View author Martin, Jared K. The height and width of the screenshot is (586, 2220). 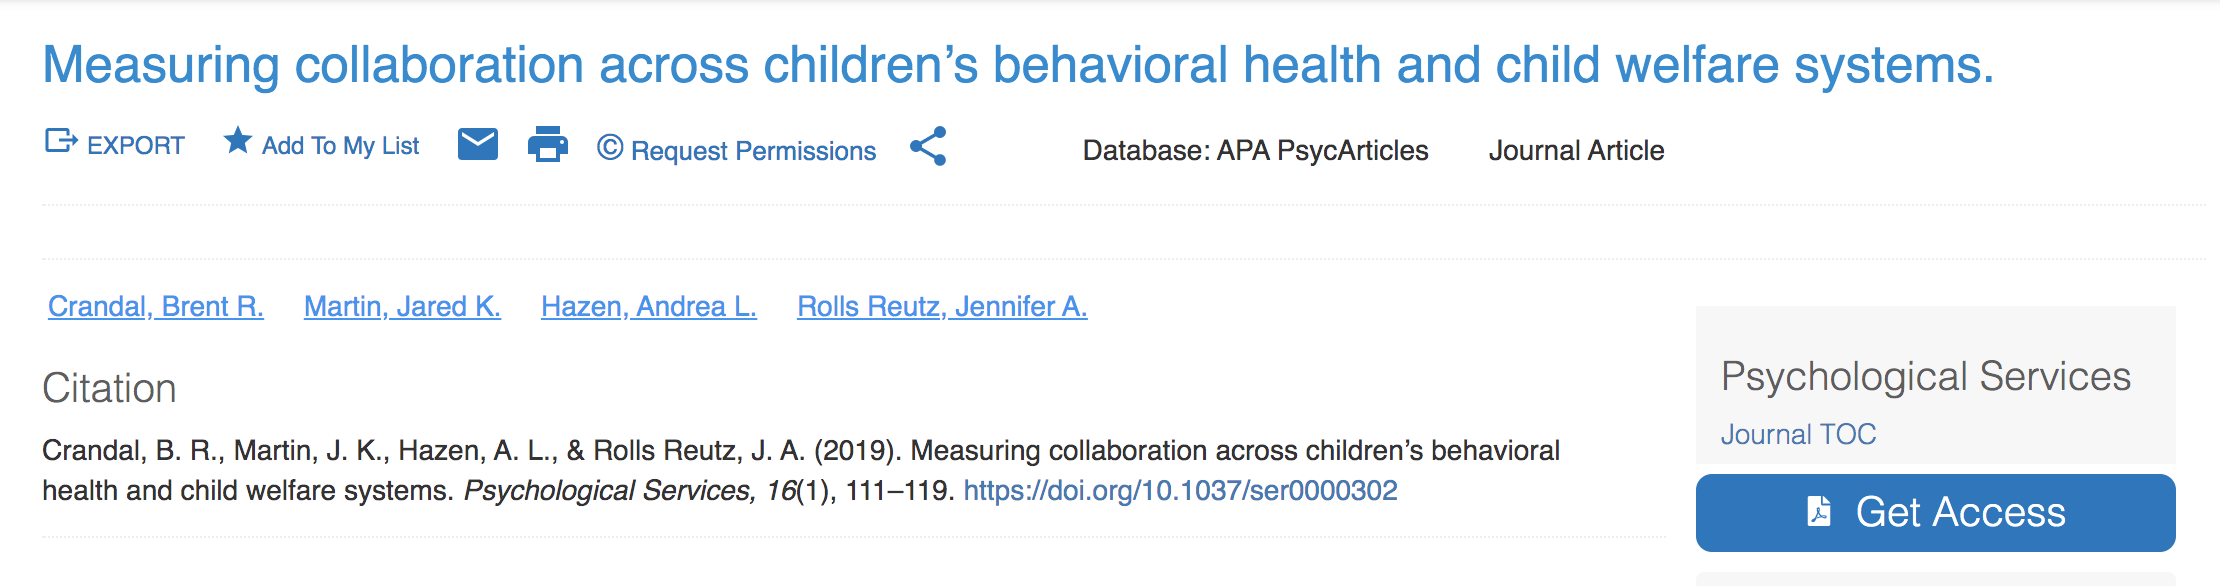pos(402,306)
